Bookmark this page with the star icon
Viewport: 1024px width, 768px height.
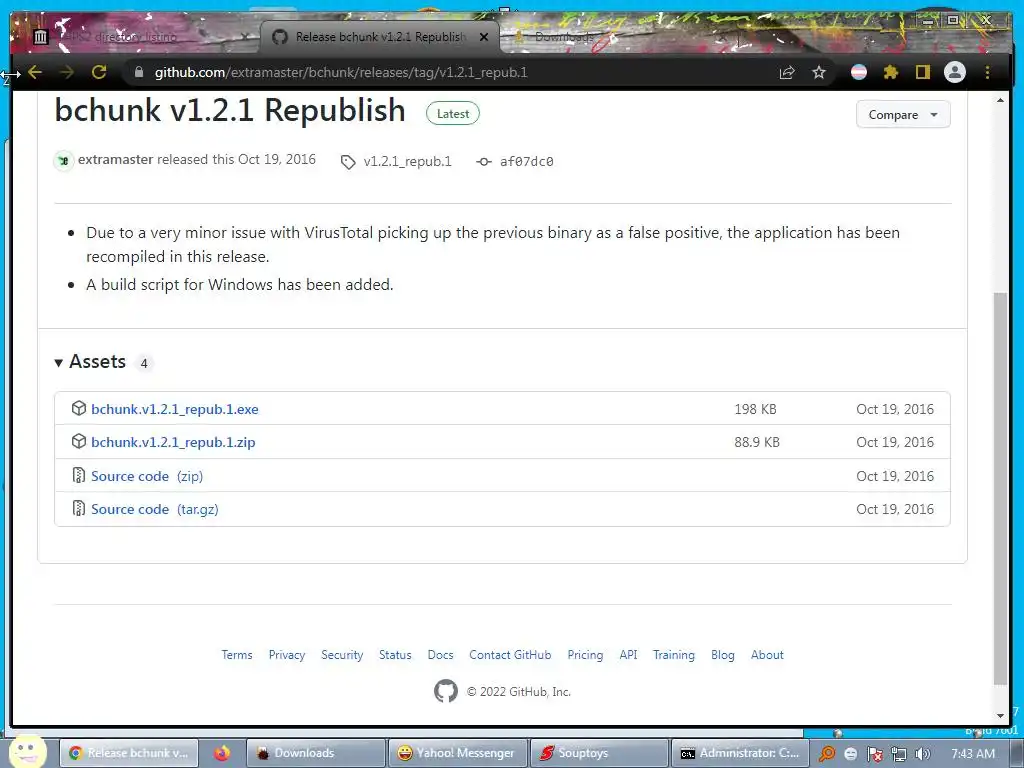pos(819,72)
